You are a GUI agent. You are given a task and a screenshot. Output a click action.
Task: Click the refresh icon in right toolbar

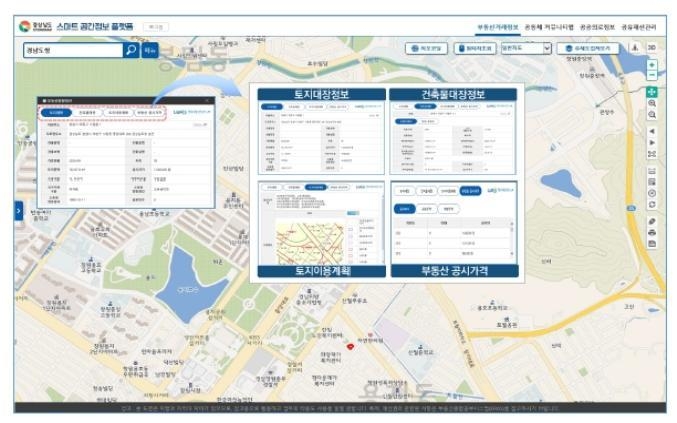pyautogui.click(x=652, y=204)
